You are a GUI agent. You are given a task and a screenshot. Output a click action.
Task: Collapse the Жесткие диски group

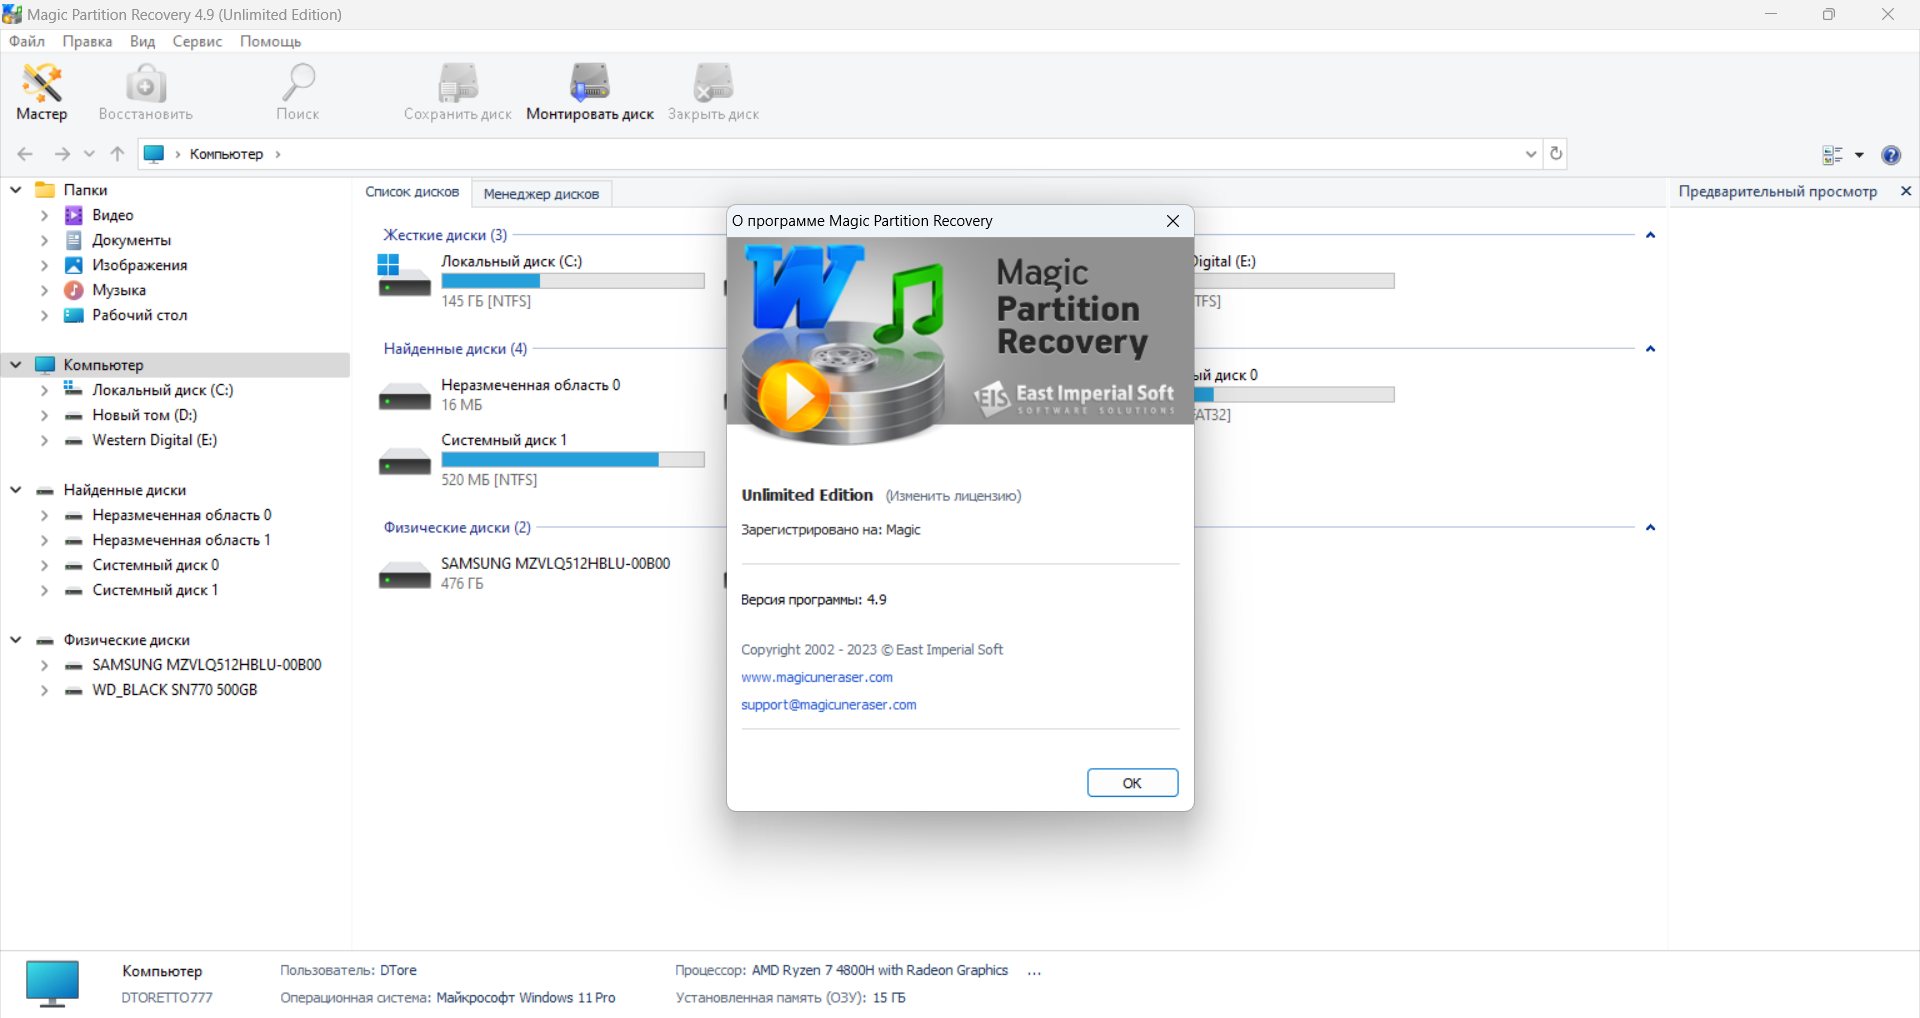click(1650, 235)
